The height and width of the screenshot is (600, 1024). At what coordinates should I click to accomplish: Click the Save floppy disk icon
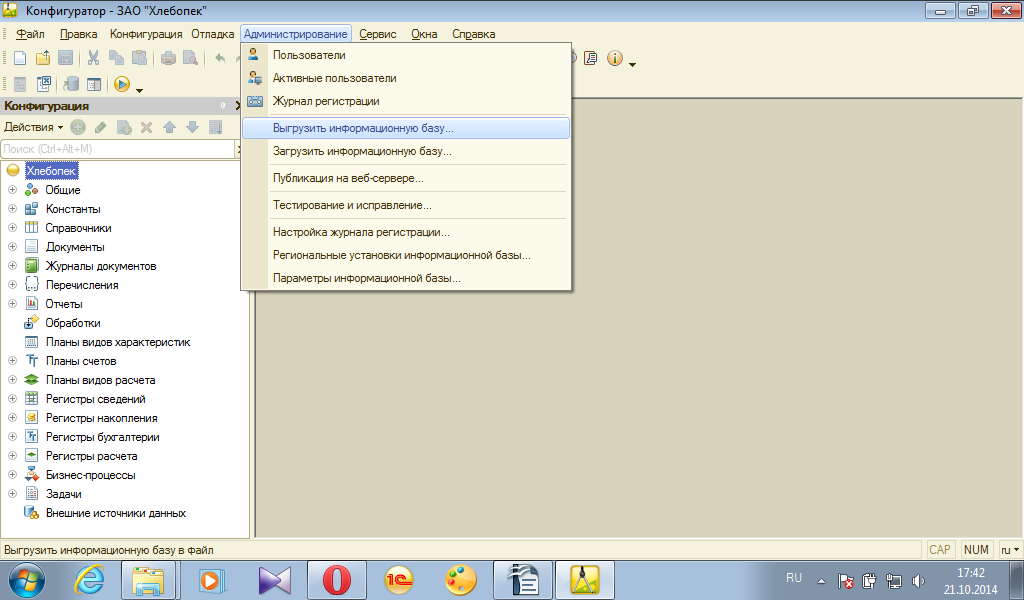pos(65,58)
